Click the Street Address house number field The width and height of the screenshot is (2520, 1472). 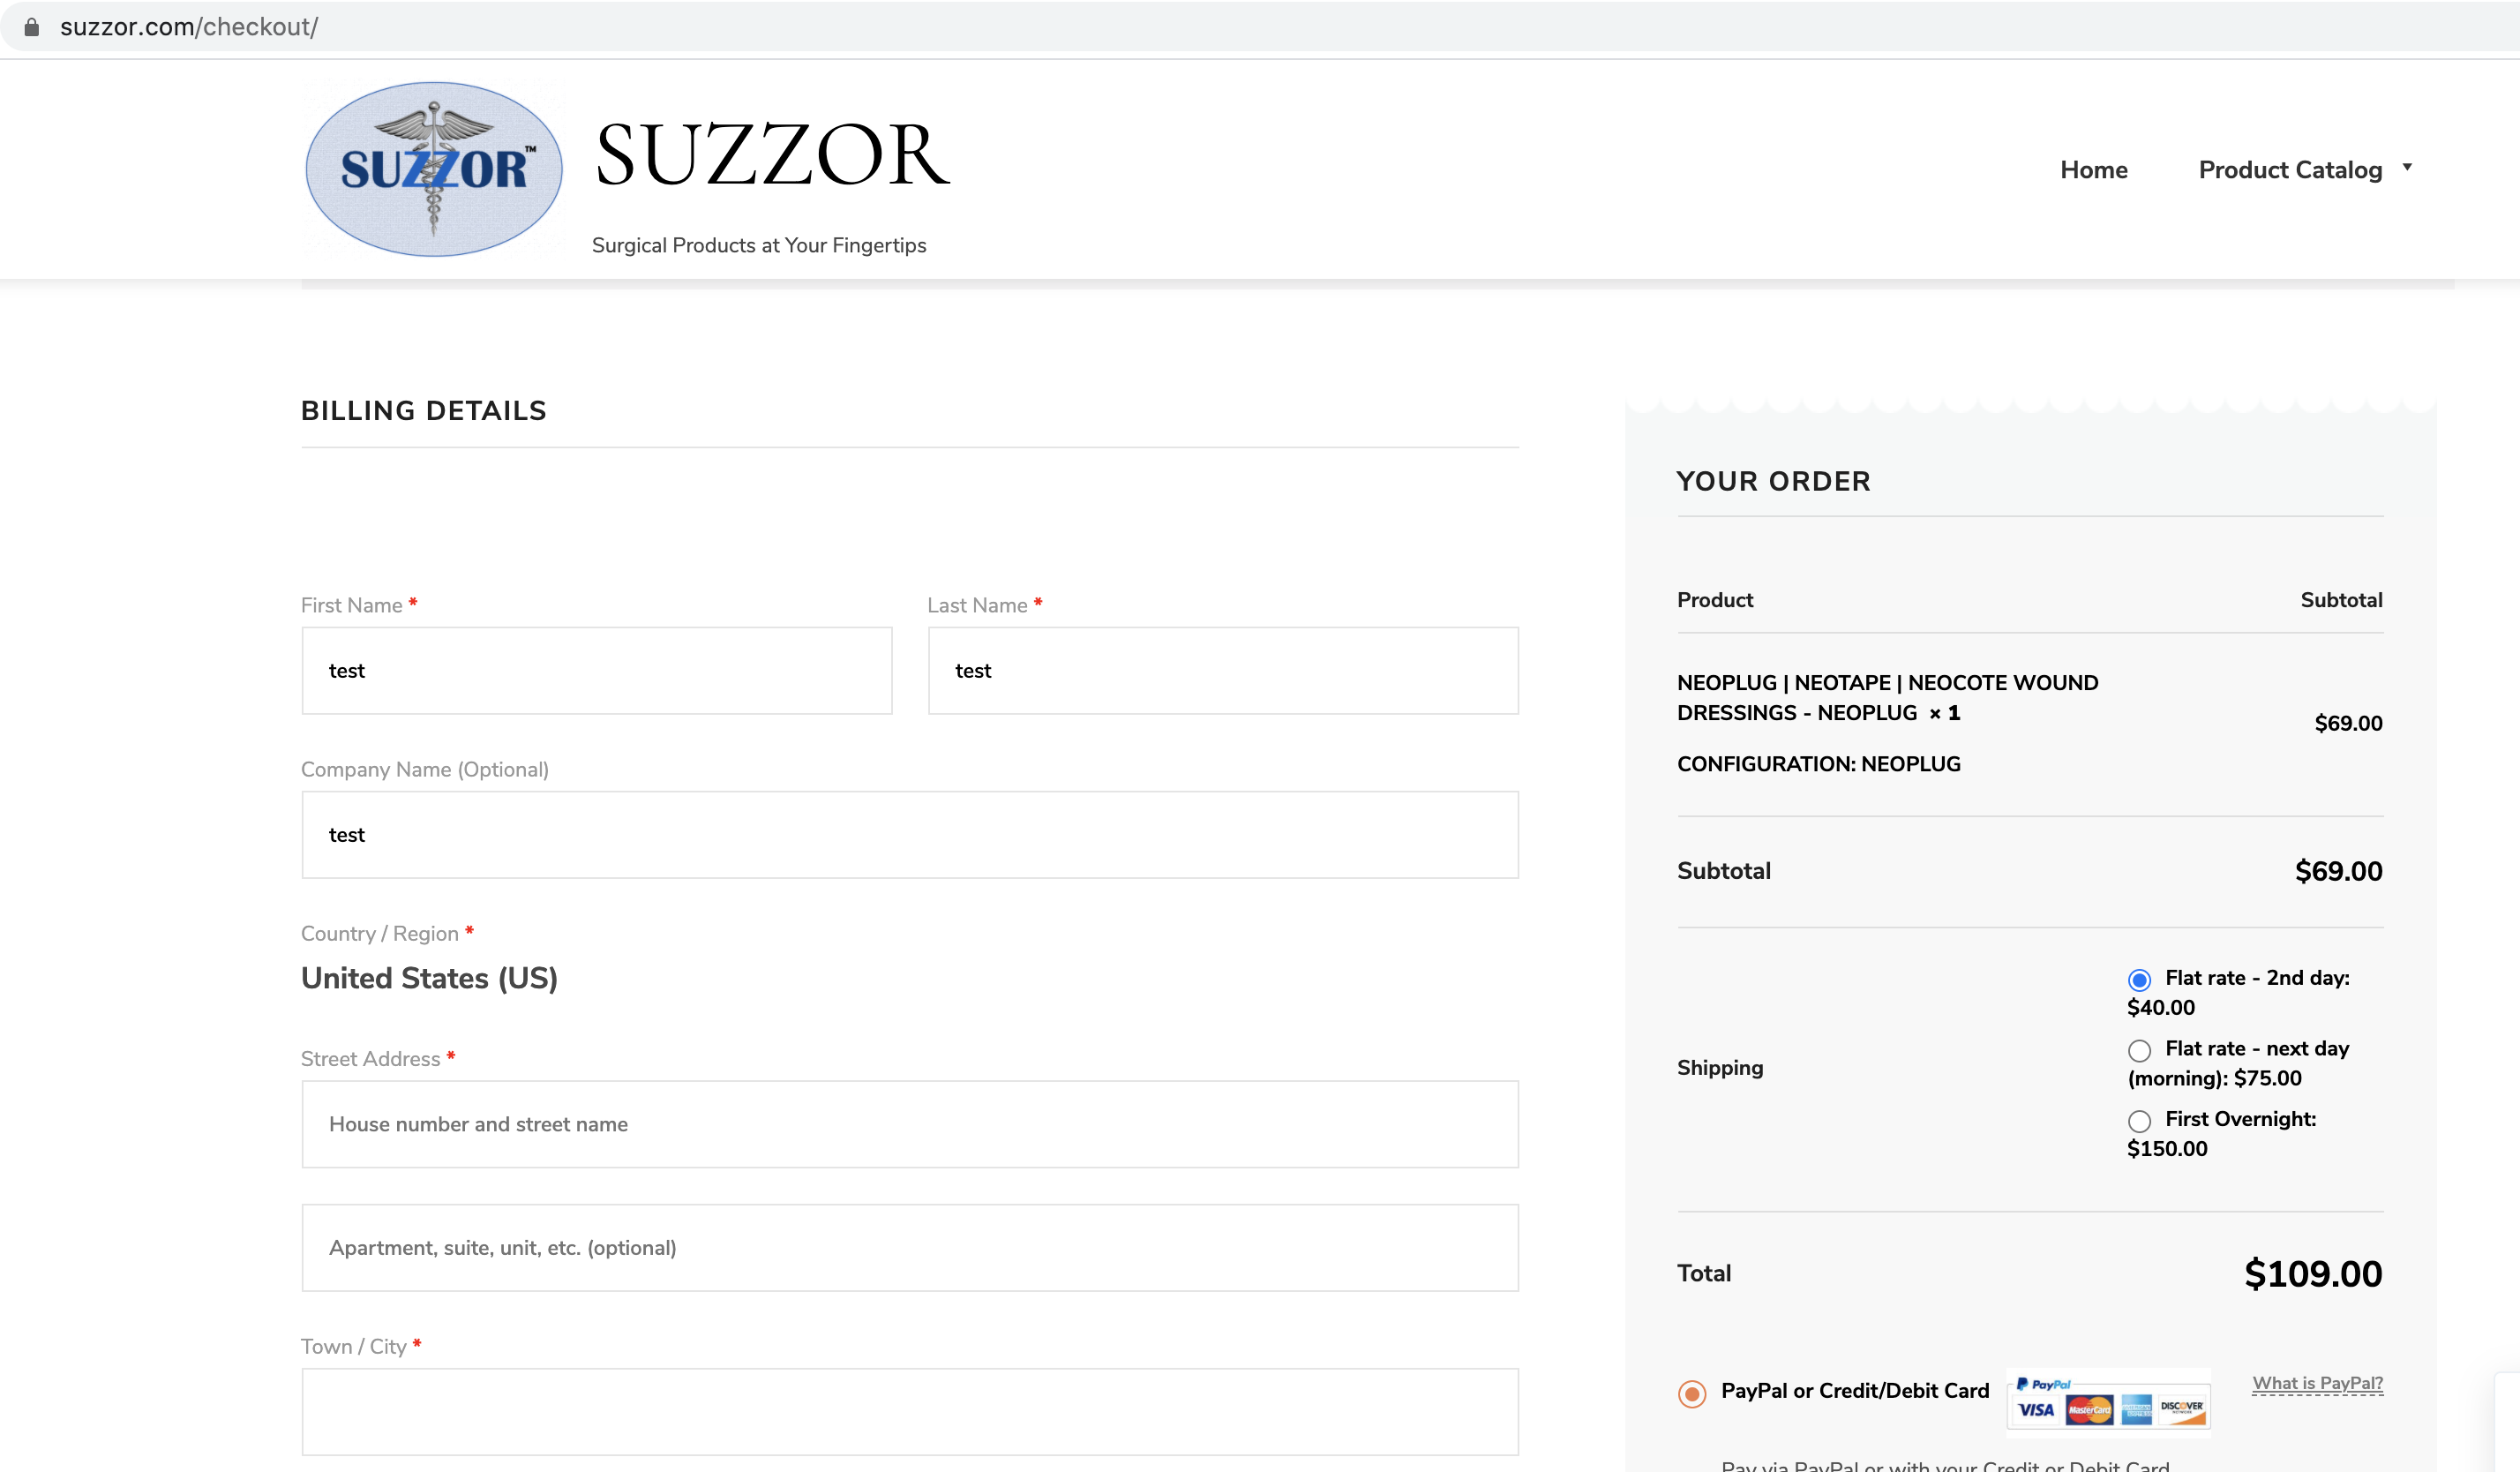(x=910, y=1124)
